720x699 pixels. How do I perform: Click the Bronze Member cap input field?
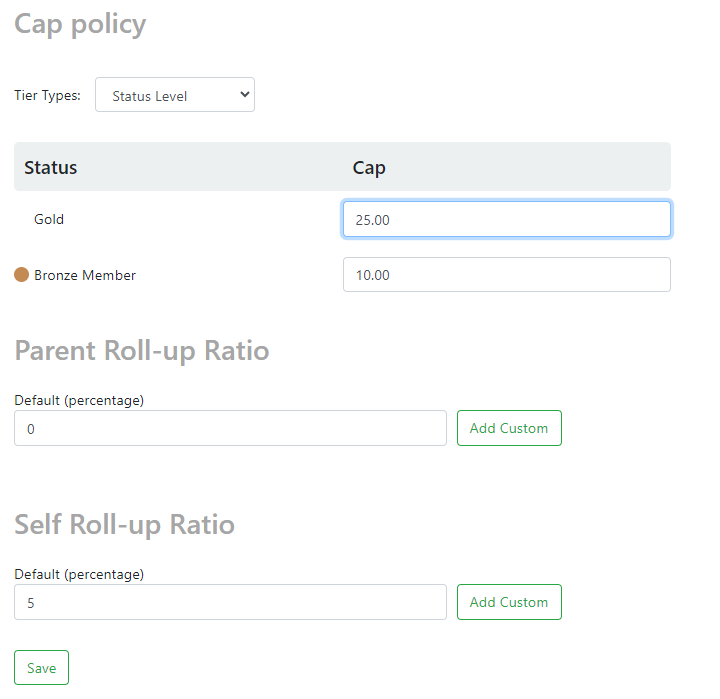point(506,275)
